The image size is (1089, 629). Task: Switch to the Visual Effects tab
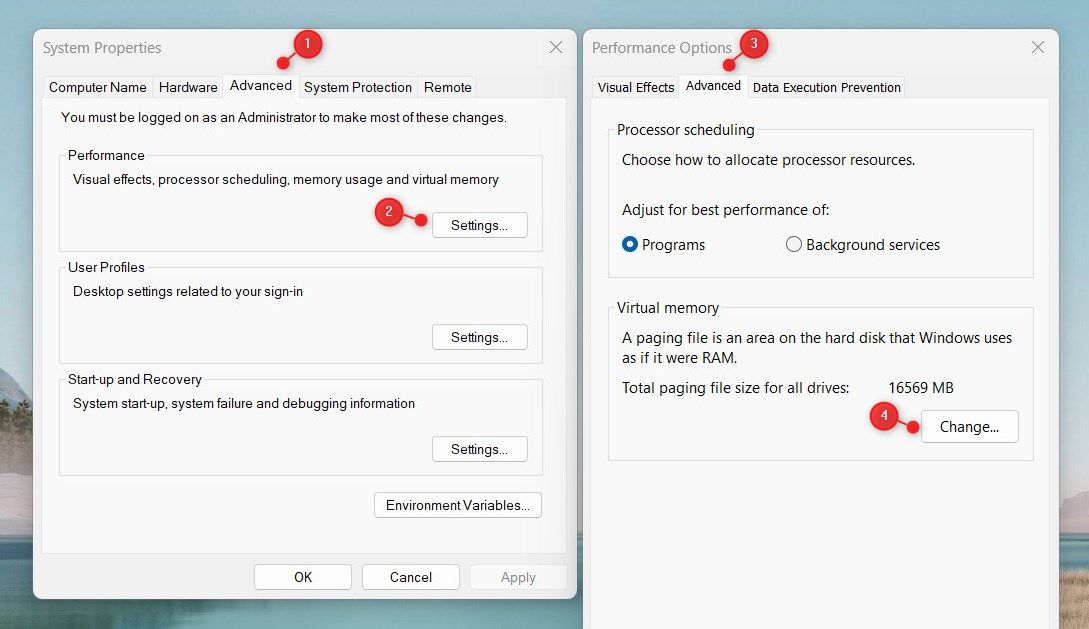(635, 87)
